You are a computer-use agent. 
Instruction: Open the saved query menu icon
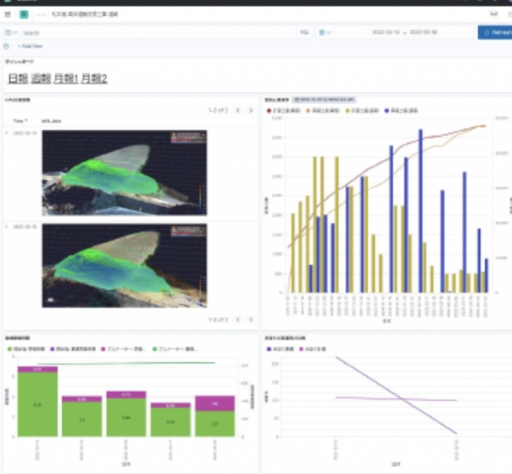point(11,32)
